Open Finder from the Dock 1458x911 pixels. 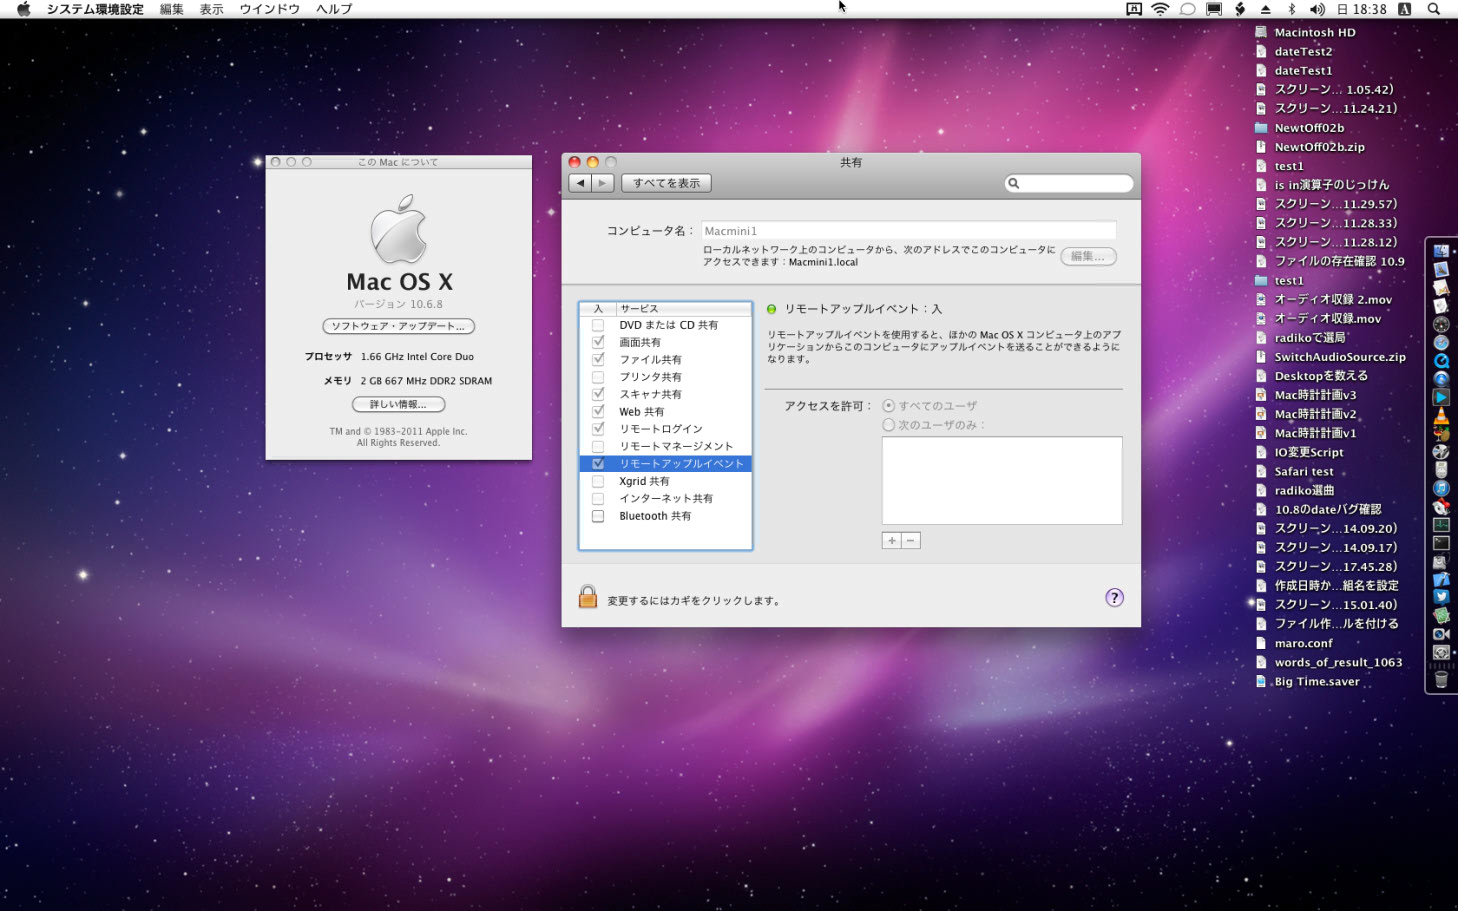click(x=1441, y=251)
